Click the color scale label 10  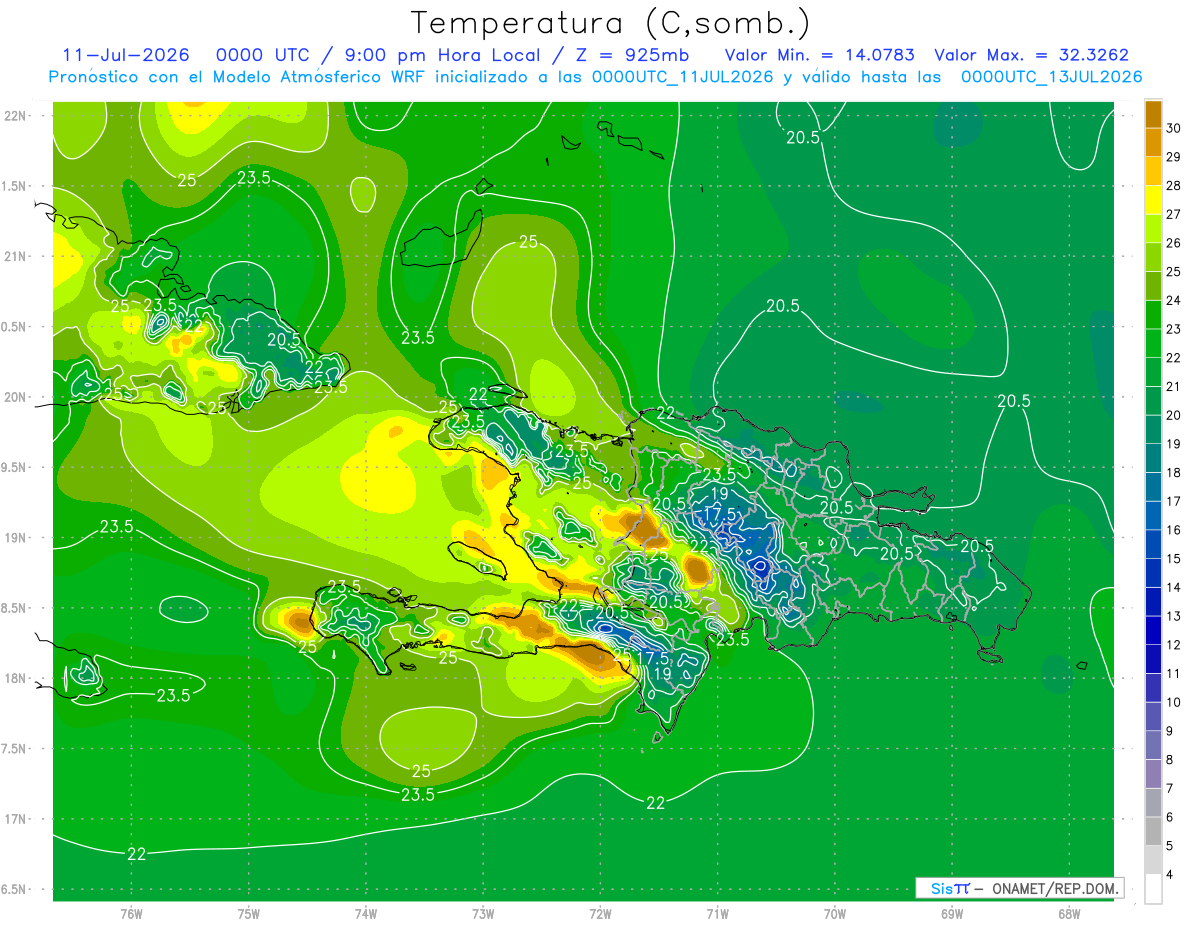pos(1173,703)
